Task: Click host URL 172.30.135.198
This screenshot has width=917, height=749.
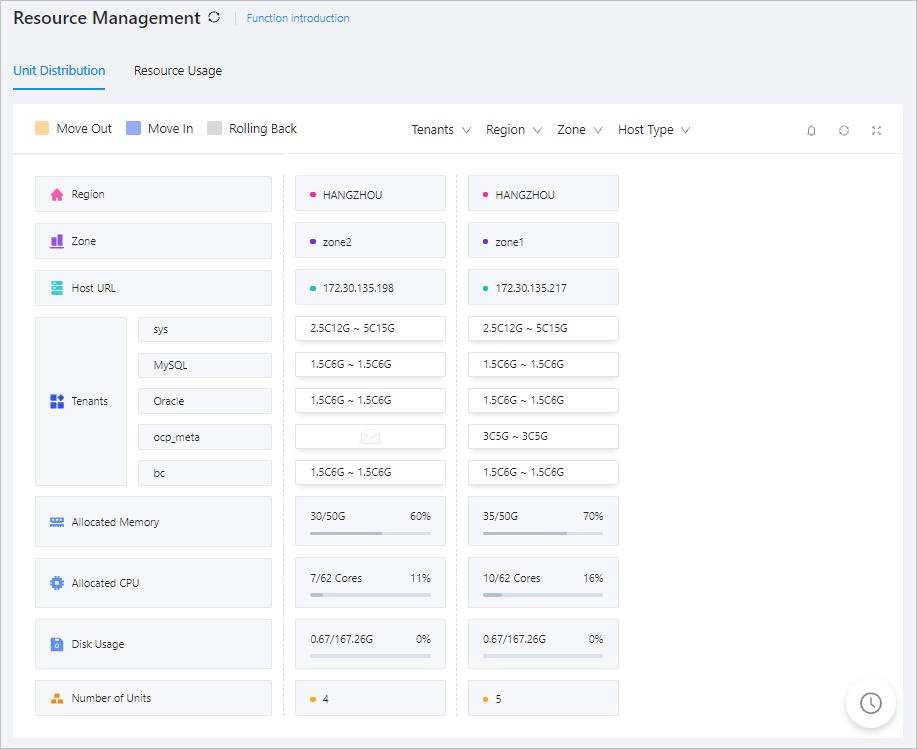Action: tap(370, 287)
